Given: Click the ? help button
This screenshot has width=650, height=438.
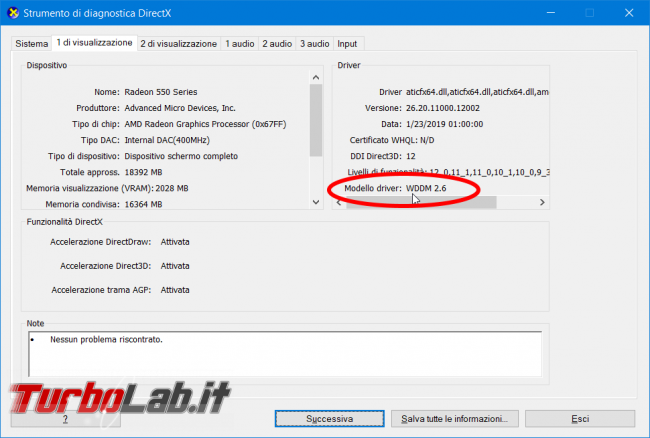Looking at the screenshot, I should (x=65, y=419).
